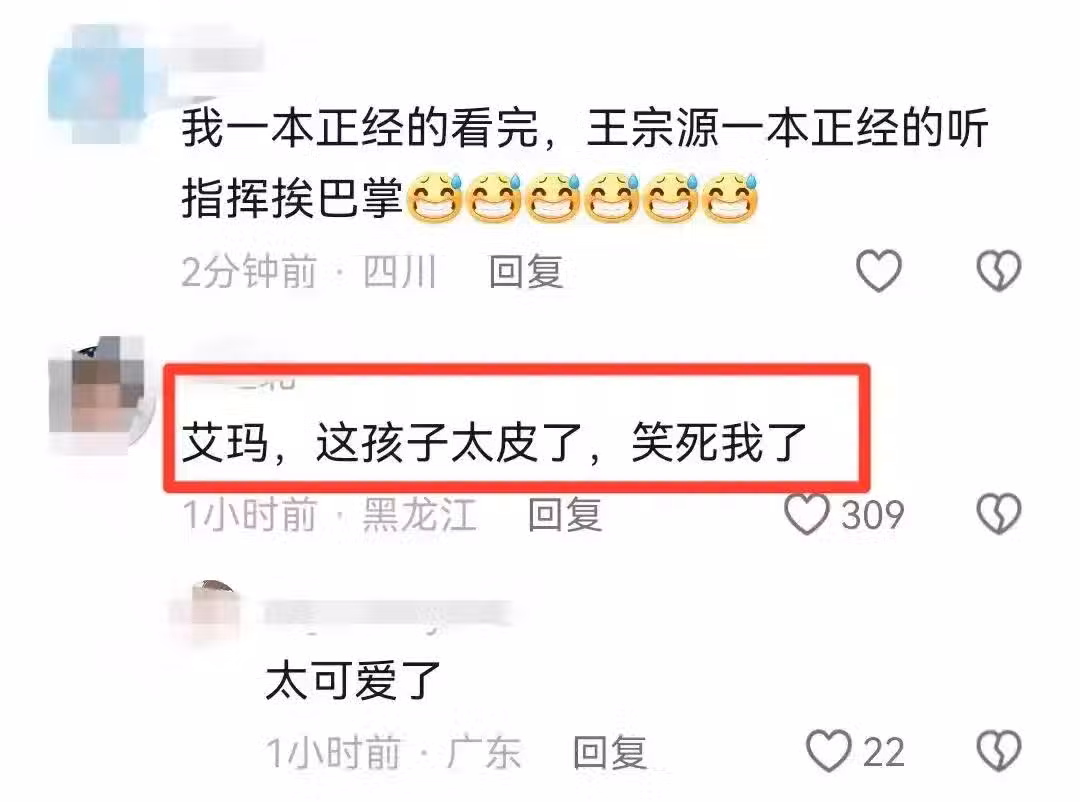Dislike the Heilongjiang comment with broken heart
Image resolution: width=1080 pixels, height=802 pixels.
click(999, 514)
